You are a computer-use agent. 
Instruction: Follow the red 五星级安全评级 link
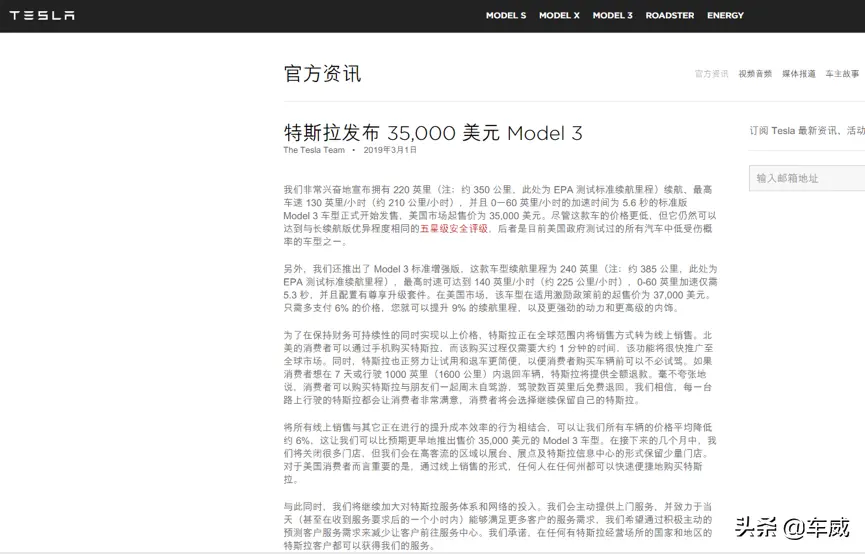coord(453,228)
